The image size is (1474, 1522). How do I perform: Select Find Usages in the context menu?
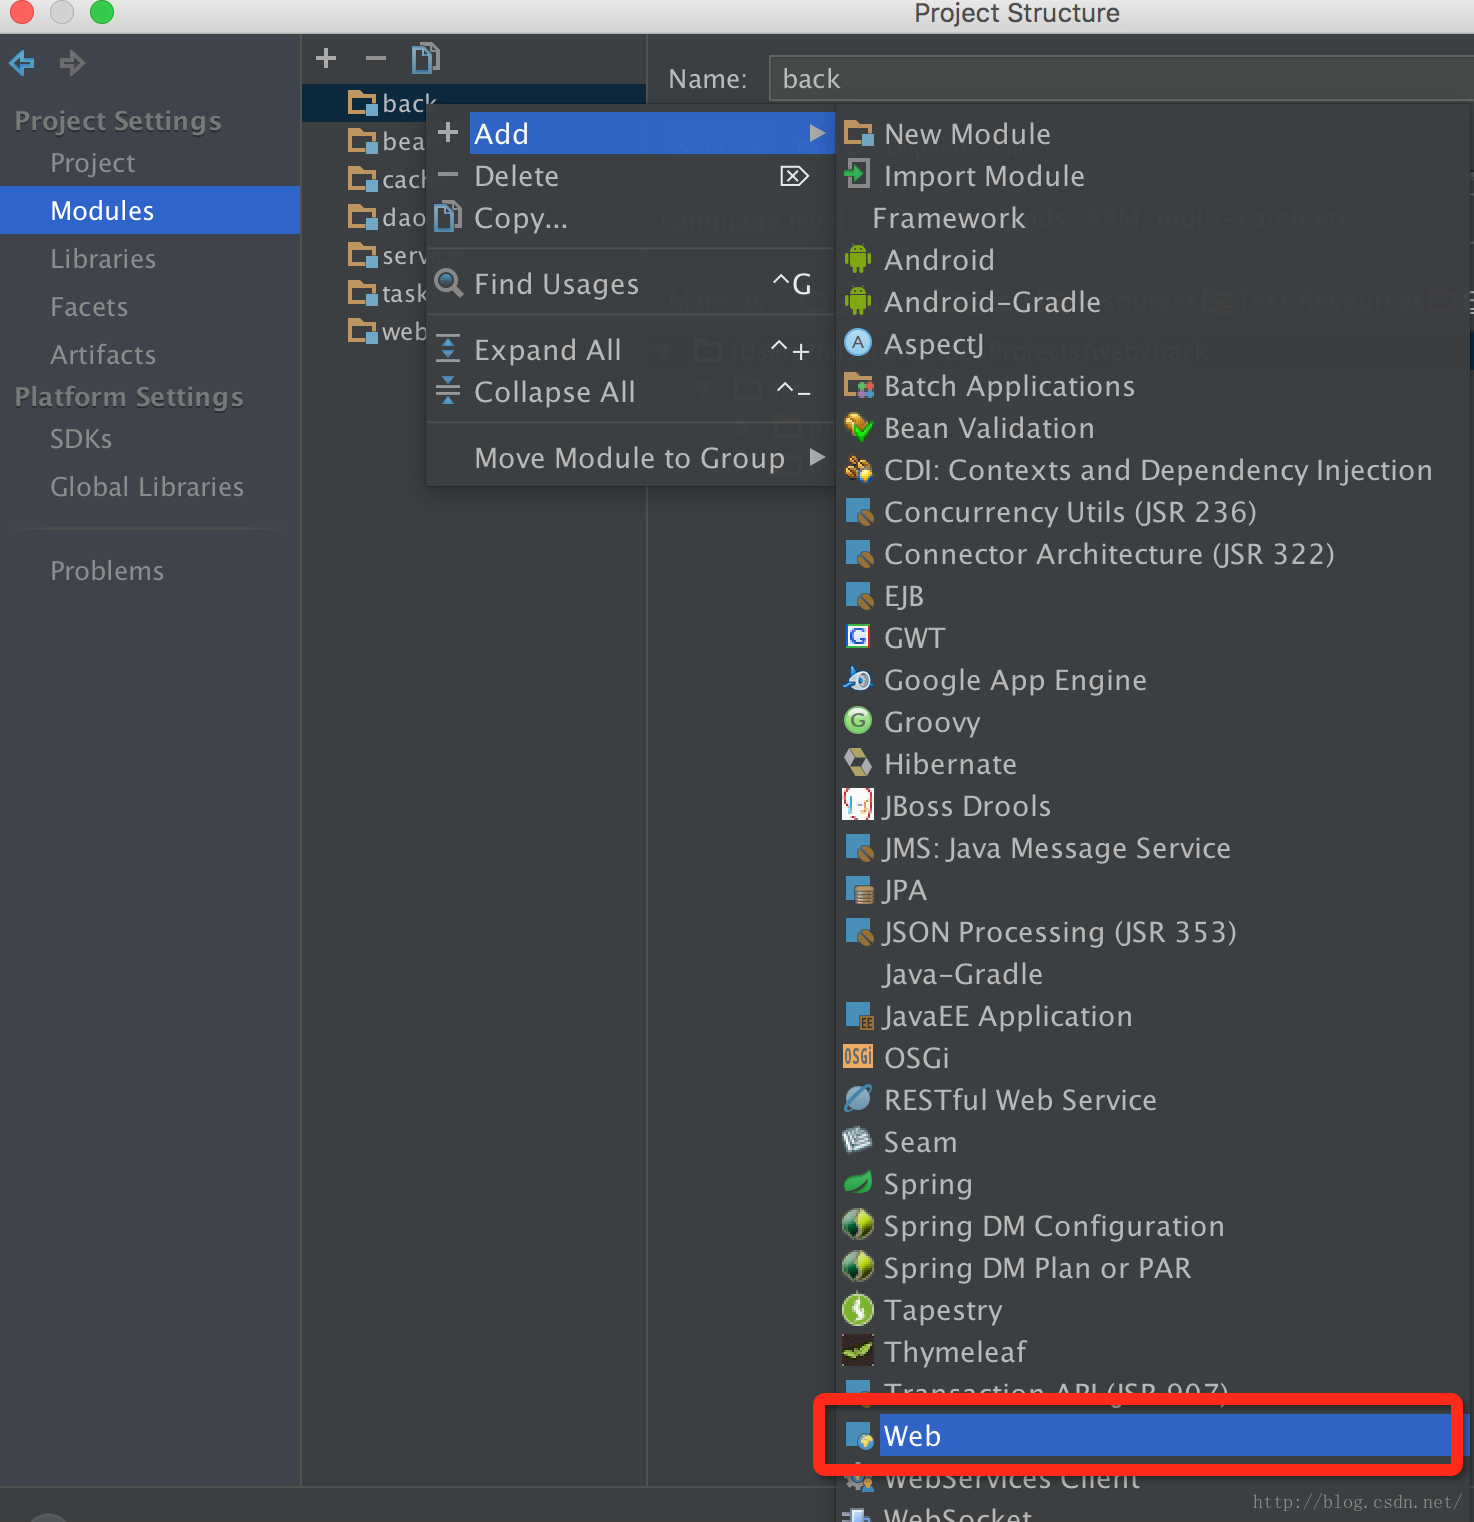(630, 284)
